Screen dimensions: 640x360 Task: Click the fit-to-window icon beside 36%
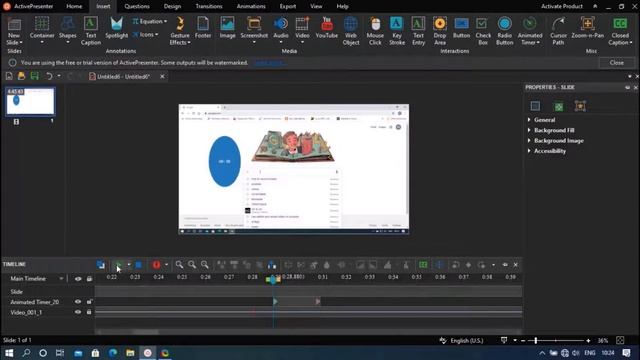(620, 340)
